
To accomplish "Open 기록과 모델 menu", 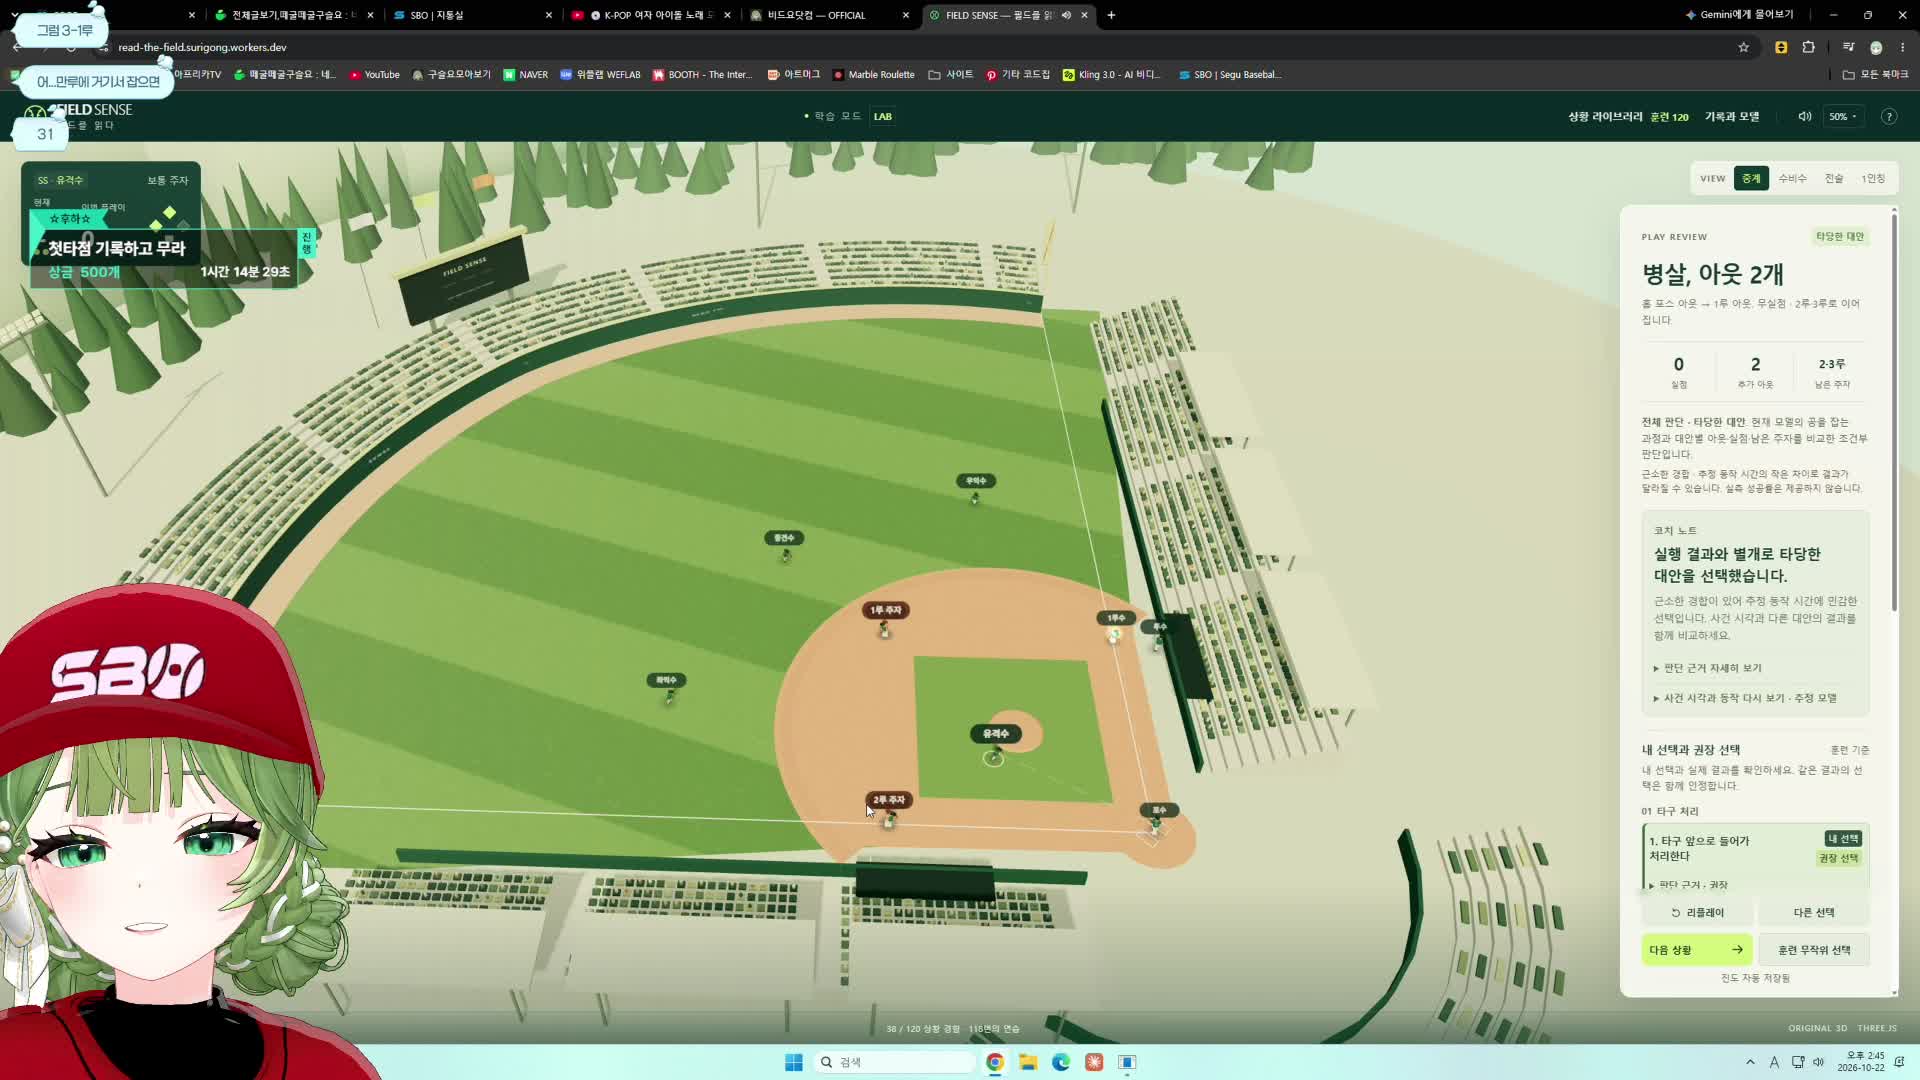I will click(x=1732, y=117).
